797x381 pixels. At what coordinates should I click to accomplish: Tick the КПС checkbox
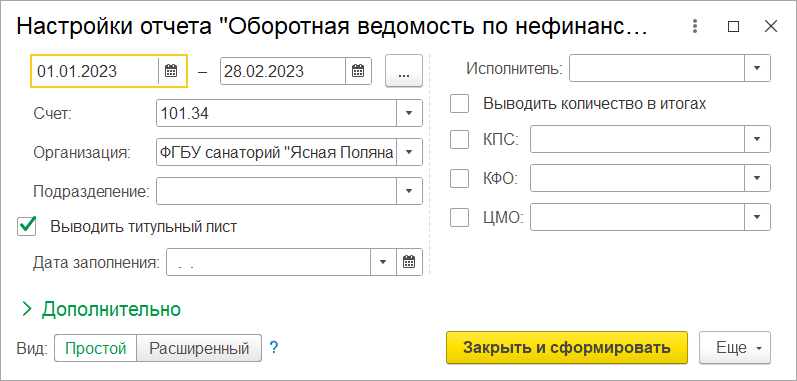tap(459, 139)
